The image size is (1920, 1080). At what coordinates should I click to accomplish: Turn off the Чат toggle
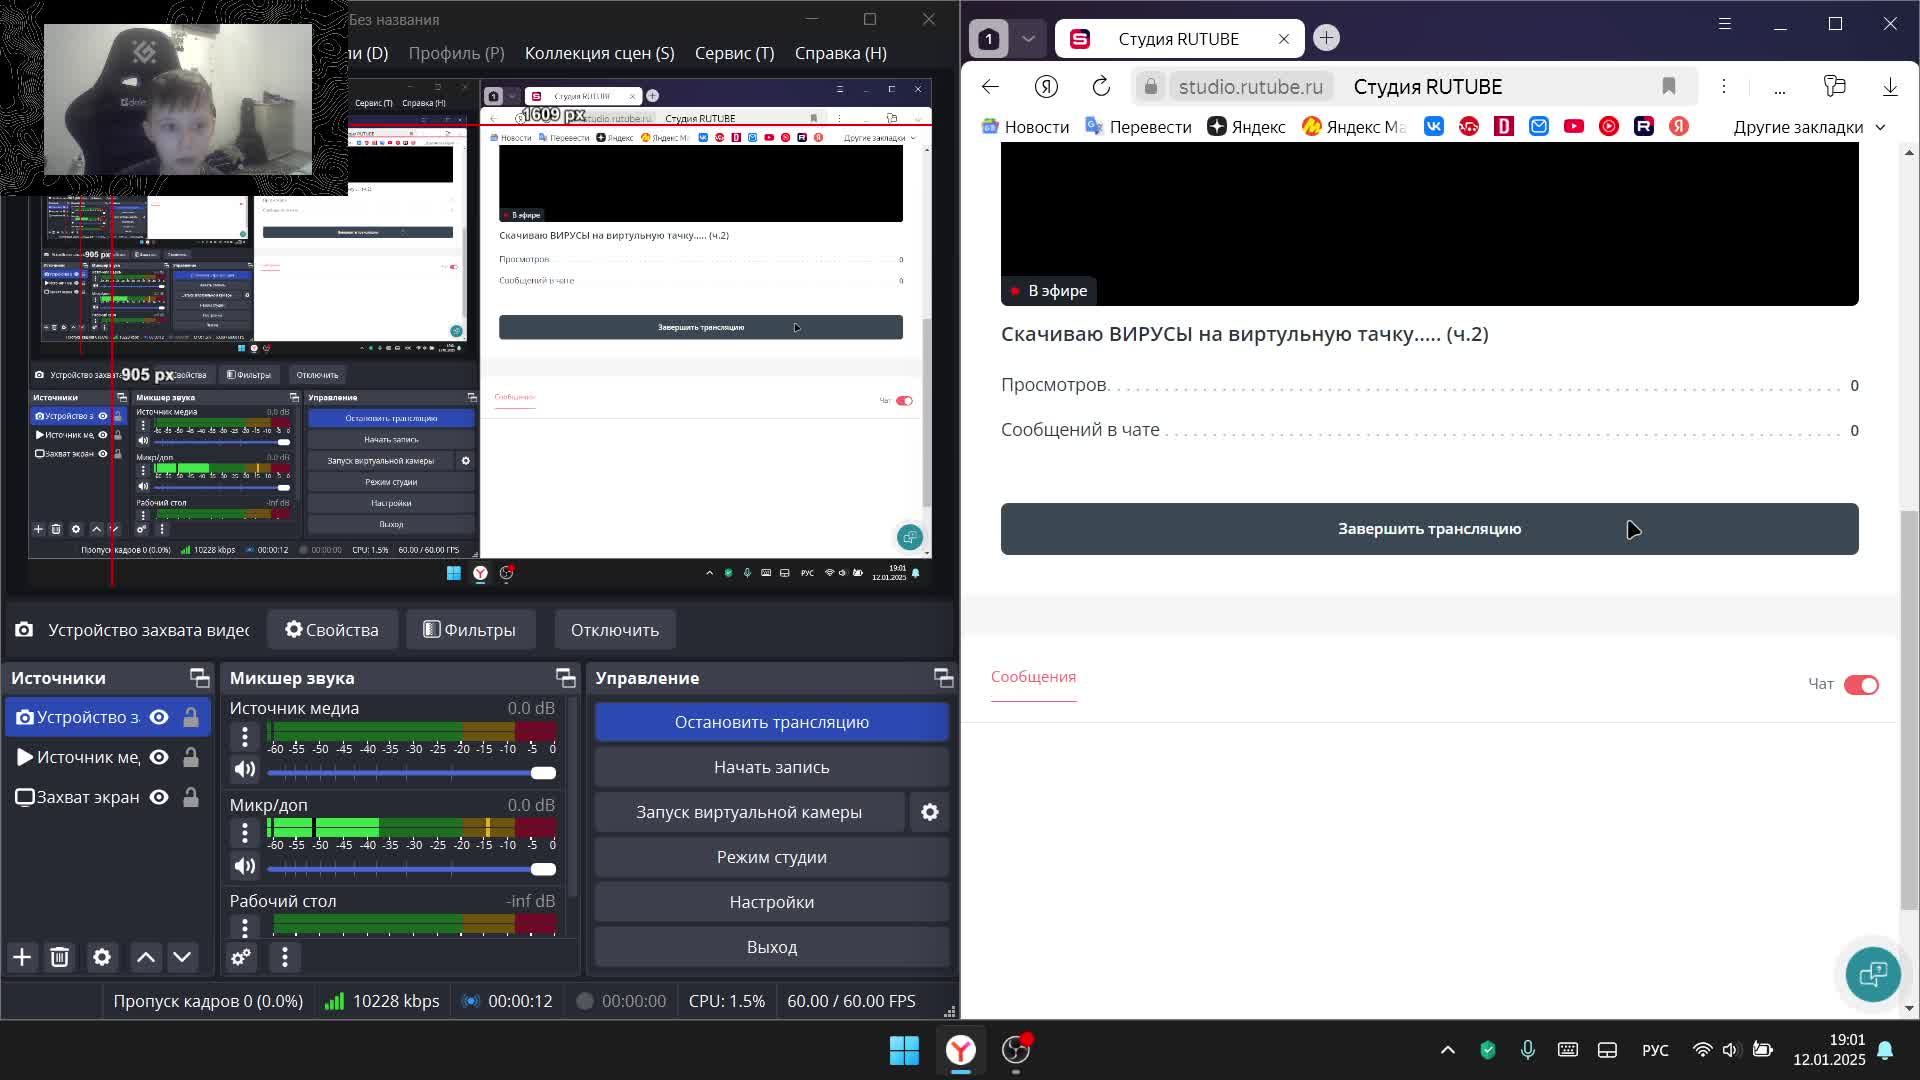[1861, 685]
